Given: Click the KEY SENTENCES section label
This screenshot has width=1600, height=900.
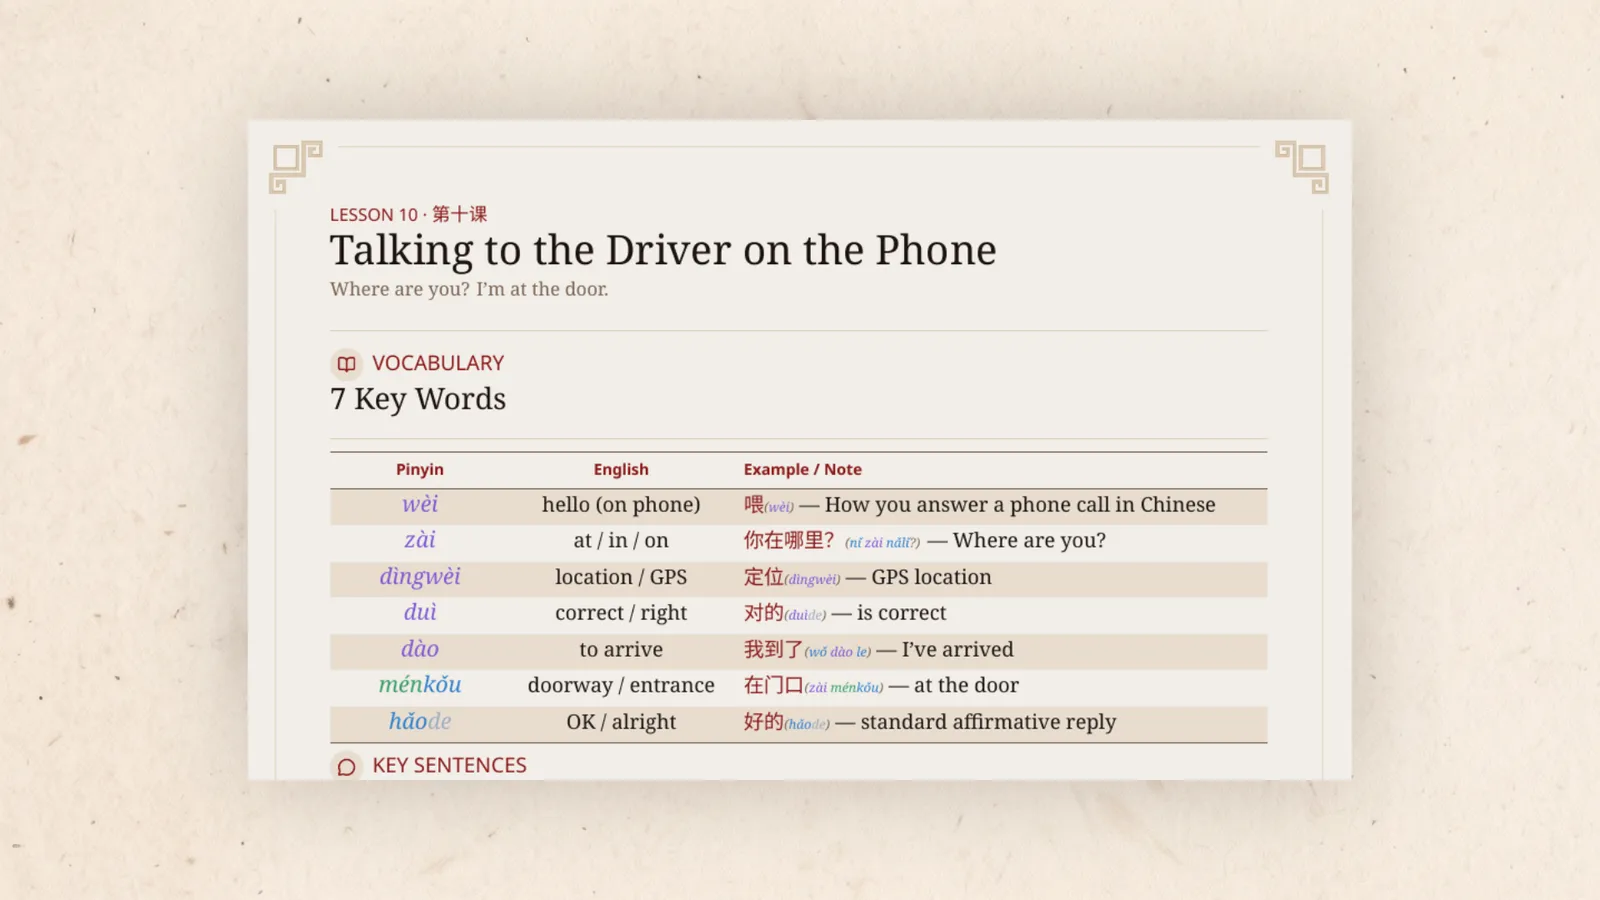Looking at the screenshot, I should 449,765.
